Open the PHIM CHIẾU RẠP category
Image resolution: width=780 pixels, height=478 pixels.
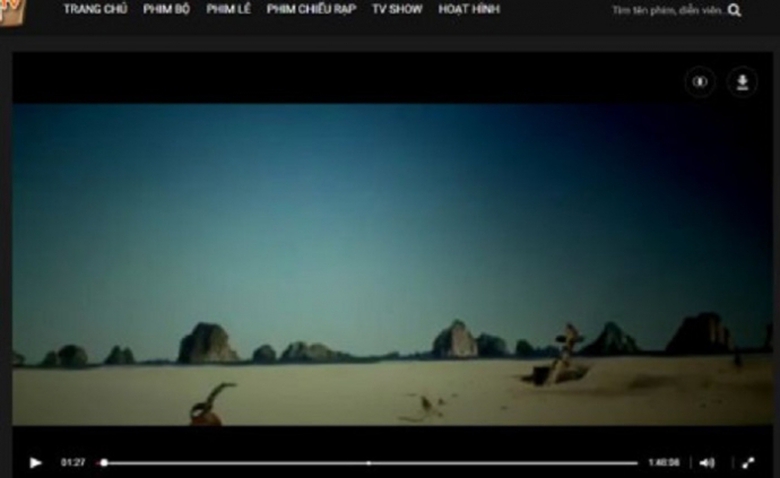[311, 9]
